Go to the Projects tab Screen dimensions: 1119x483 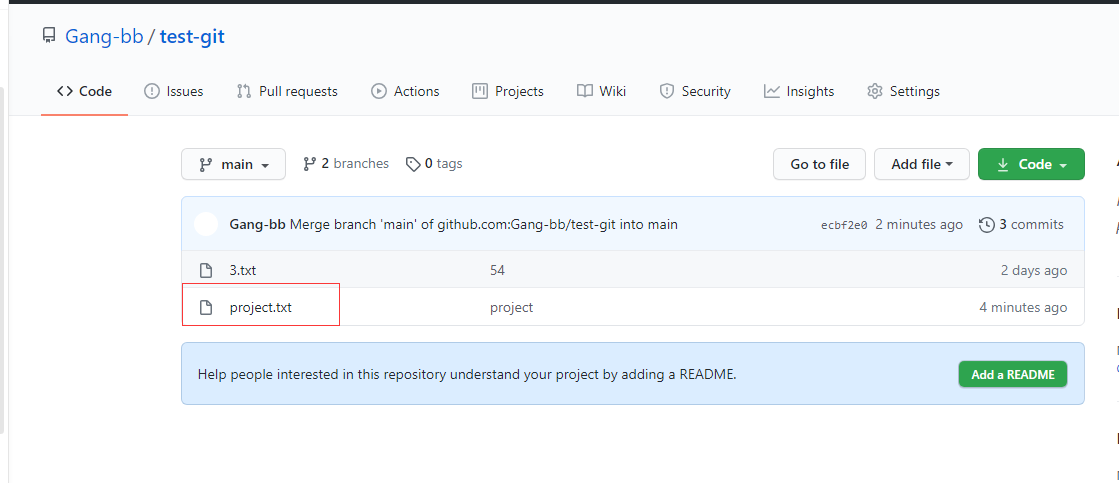507,91
